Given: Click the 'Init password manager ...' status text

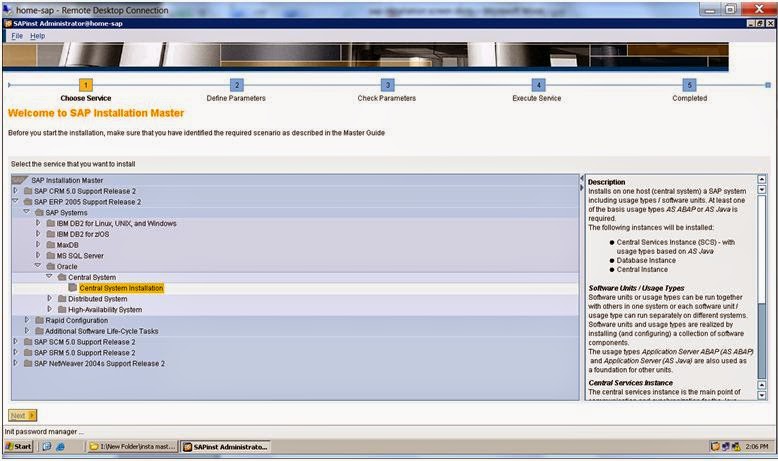Looking at the screenshot, I should tap(44, 432).
